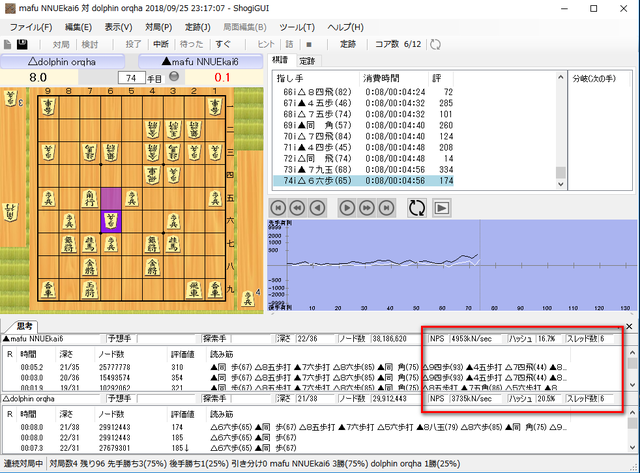Screen dimensions: 640x473
Task: Click the board rotate icon in toolbar
Action: (436, 44)
